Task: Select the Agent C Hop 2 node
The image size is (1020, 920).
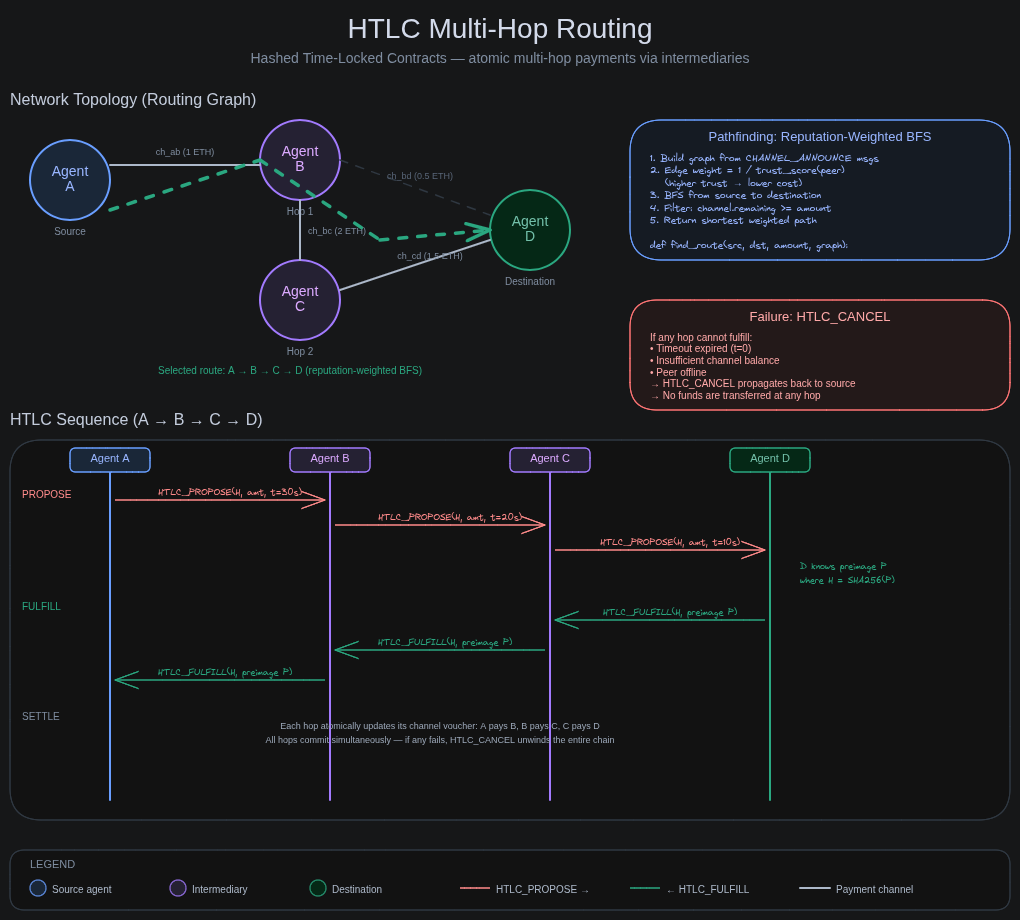Action: pyautogui.click(x=299, y=300)
